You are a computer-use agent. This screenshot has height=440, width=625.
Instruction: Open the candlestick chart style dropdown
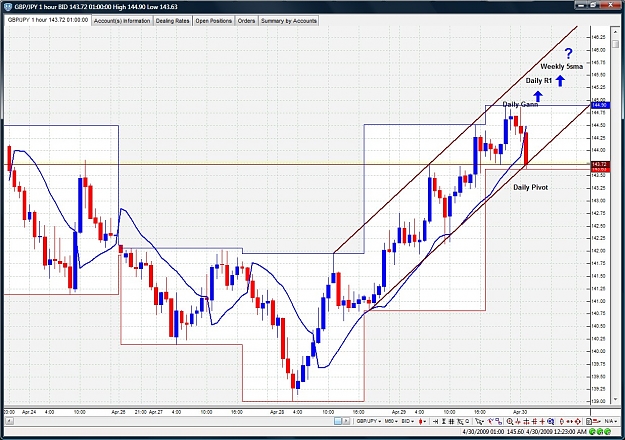tap(422, 421)
